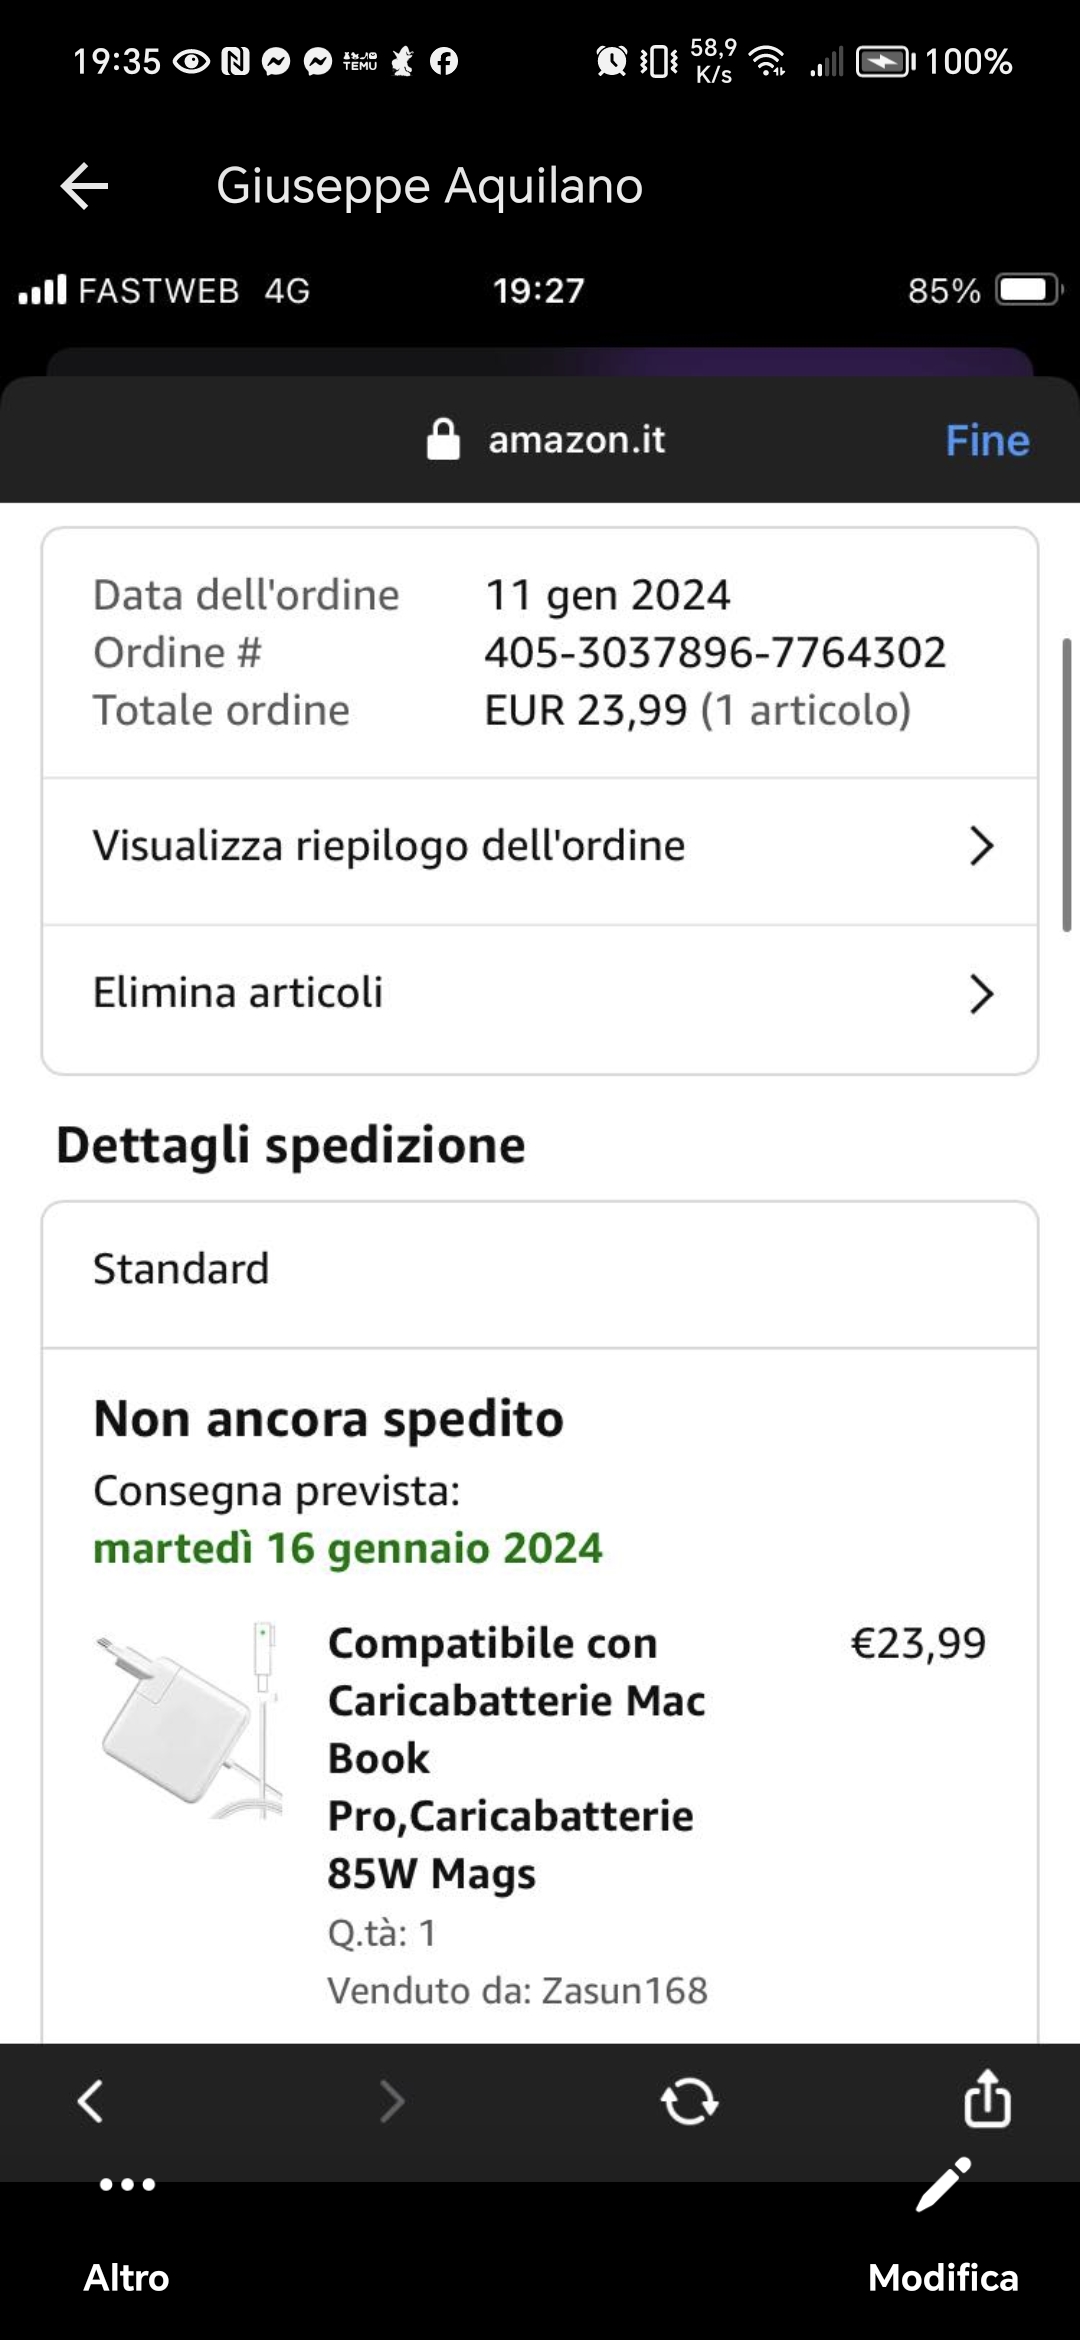Viewport: 1080px width, 2340px height.
Task: Open the share icon in browser bar
Action: click(x=987, y=2099)
